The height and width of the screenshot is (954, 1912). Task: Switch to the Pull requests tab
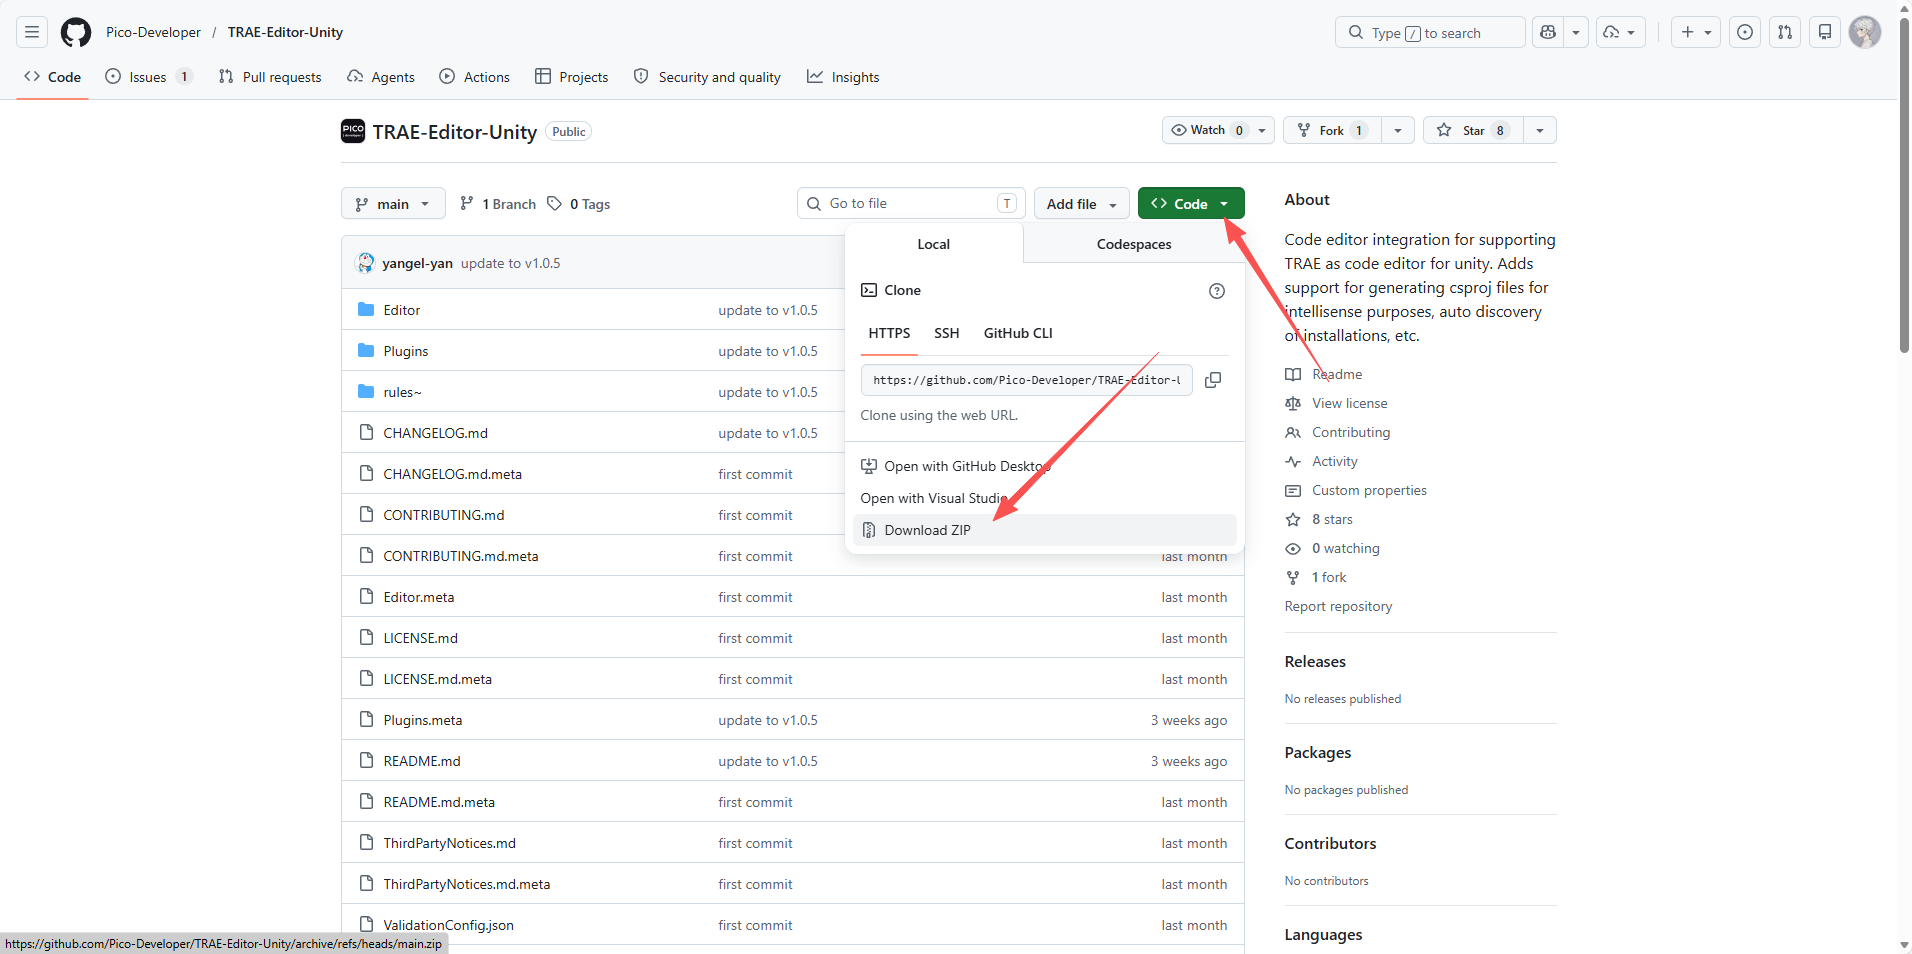point(270,77)
